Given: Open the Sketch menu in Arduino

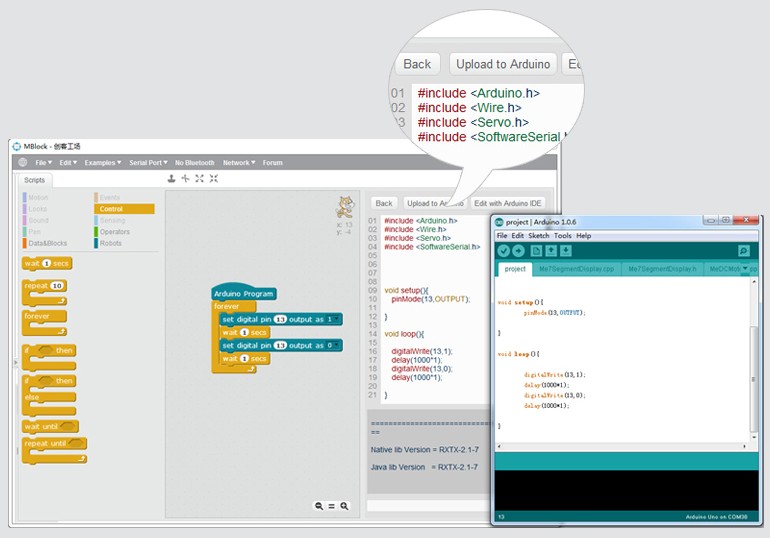Looking at the screenshot, I should click(x=538, y=236).
